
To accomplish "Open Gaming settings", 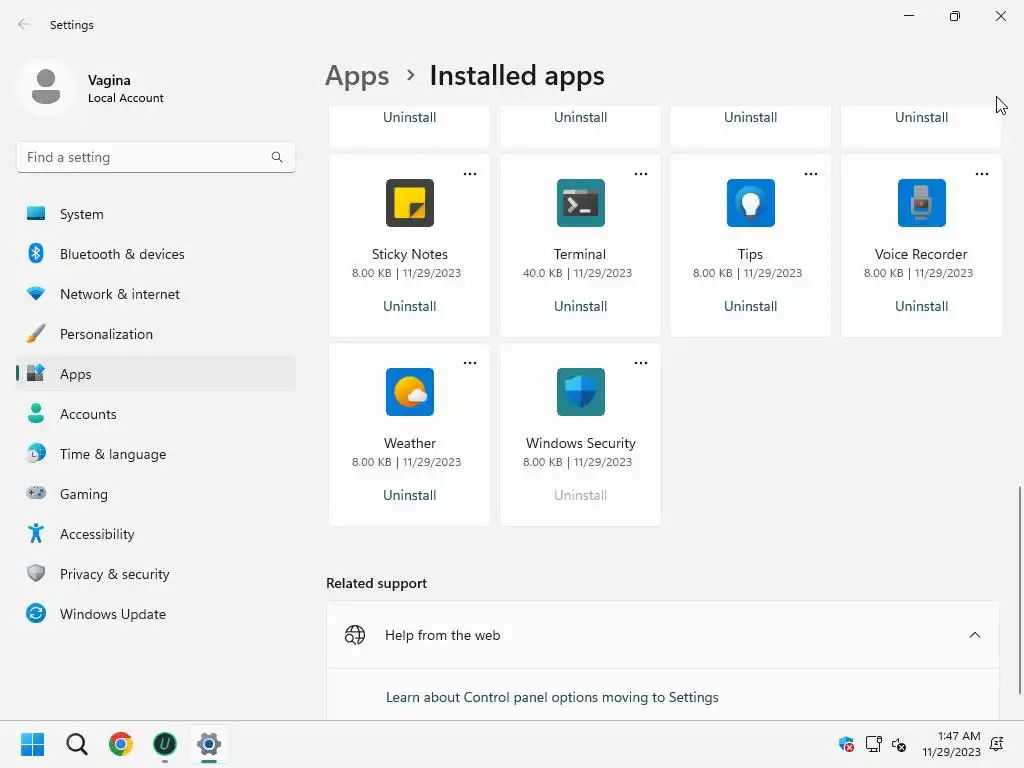I will 155,494.
